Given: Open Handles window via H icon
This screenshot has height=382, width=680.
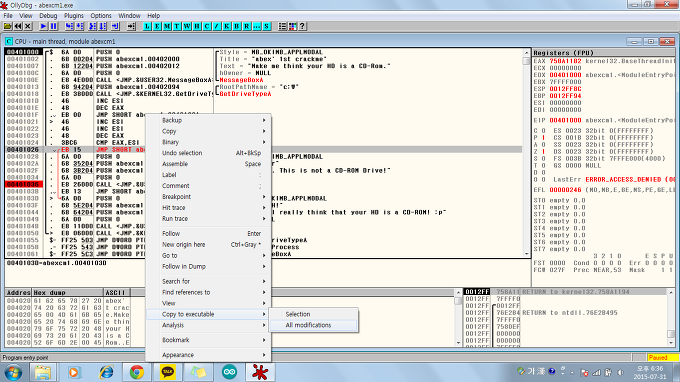Looking at the screenshot, I should pyautogui.click(x=197, y=26).
